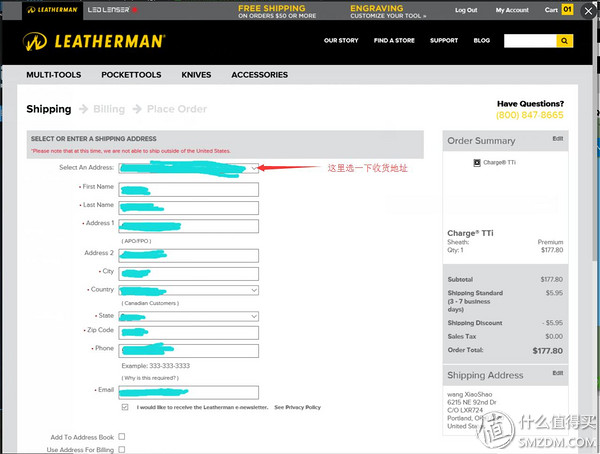Switch to the LED Lenser brand tab

(x=112, y=10)
